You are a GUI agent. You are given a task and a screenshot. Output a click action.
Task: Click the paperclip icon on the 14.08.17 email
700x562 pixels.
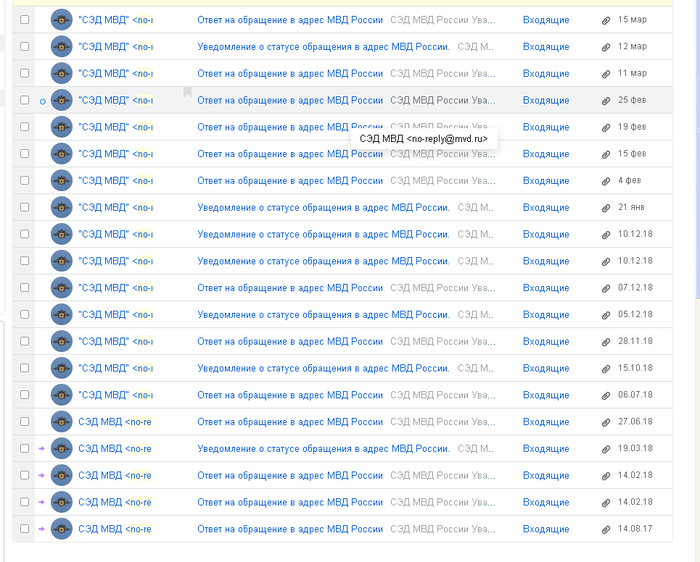coord(605,530)
